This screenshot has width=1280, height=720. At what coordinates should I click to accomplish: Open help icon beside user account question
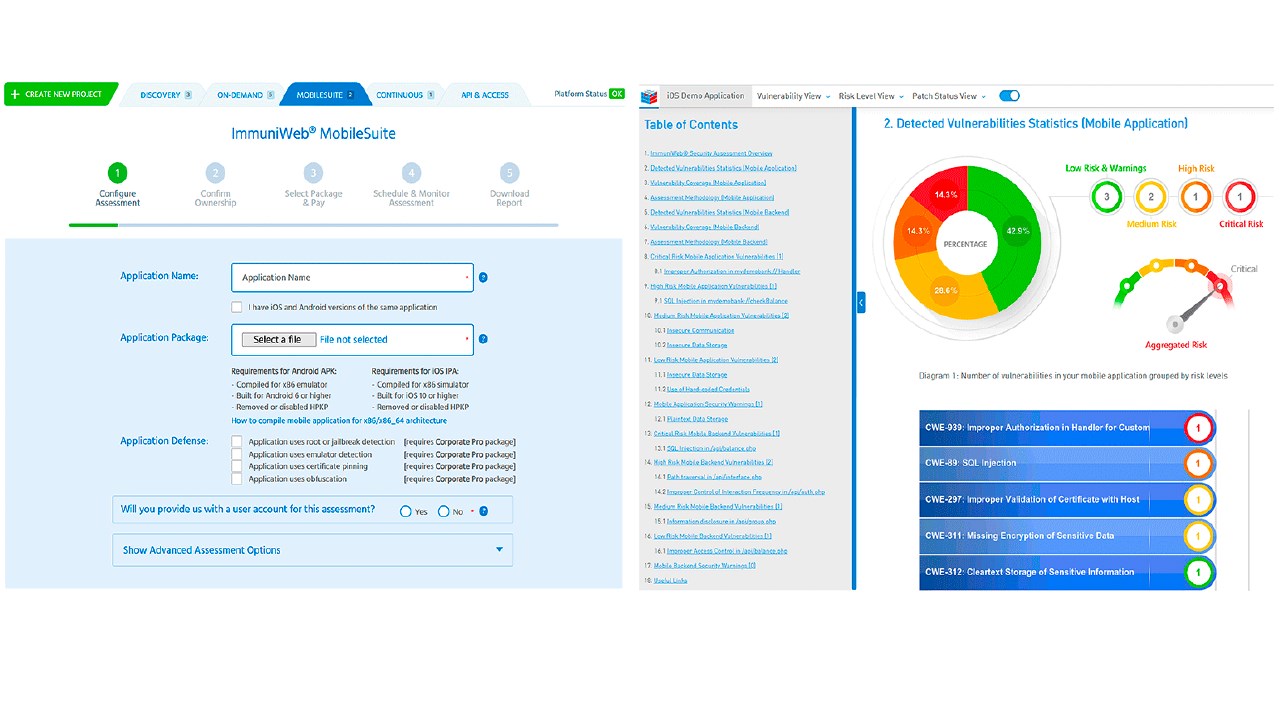(x=483, y=511)
